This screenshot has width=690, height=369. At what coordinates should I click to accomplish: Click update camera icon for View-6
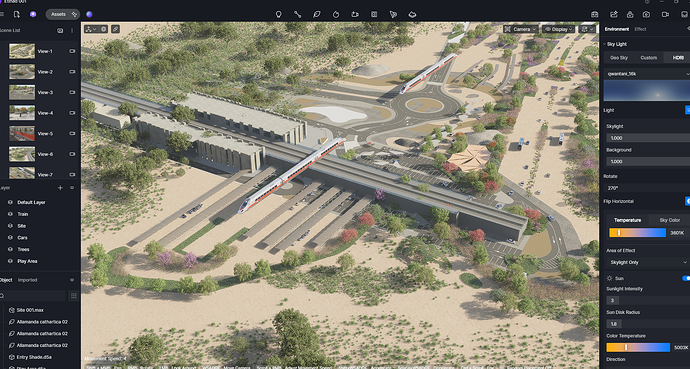[72, 154]
